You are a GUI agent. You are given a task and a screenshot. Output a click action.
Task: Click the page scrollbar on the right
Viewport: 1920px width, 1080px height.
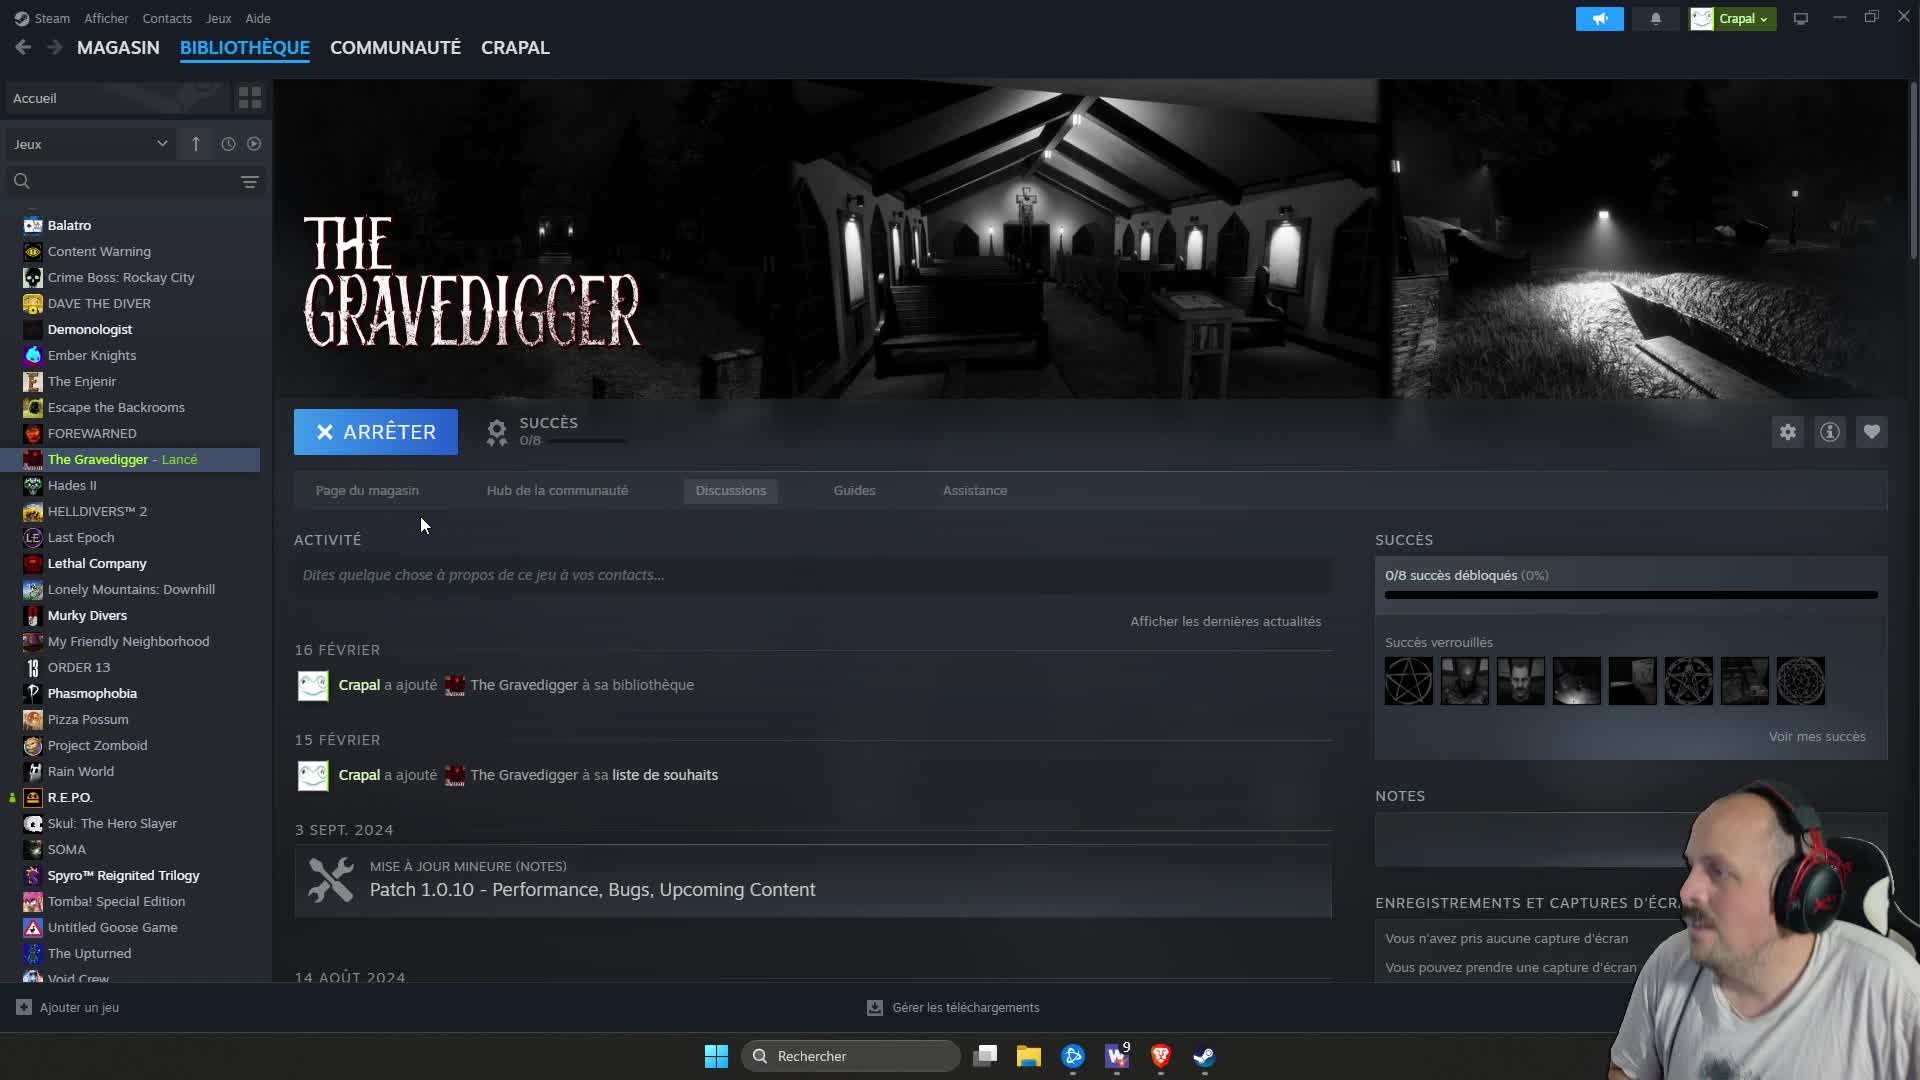(x=1913, y=170)
